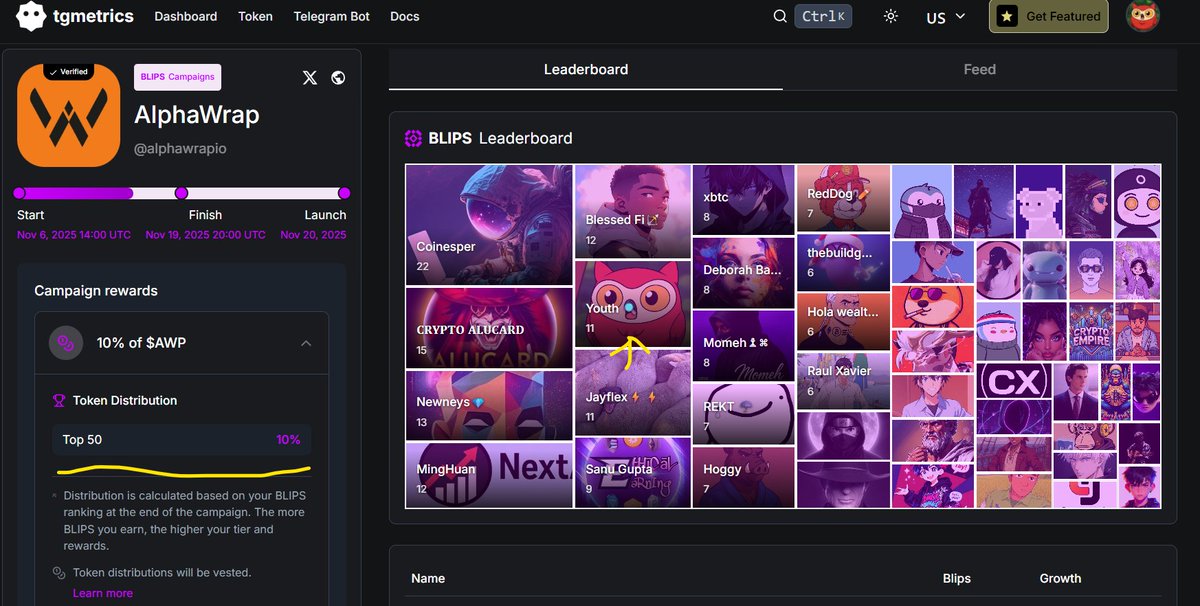Sort by the Blips column header

[x=957, y=578]
